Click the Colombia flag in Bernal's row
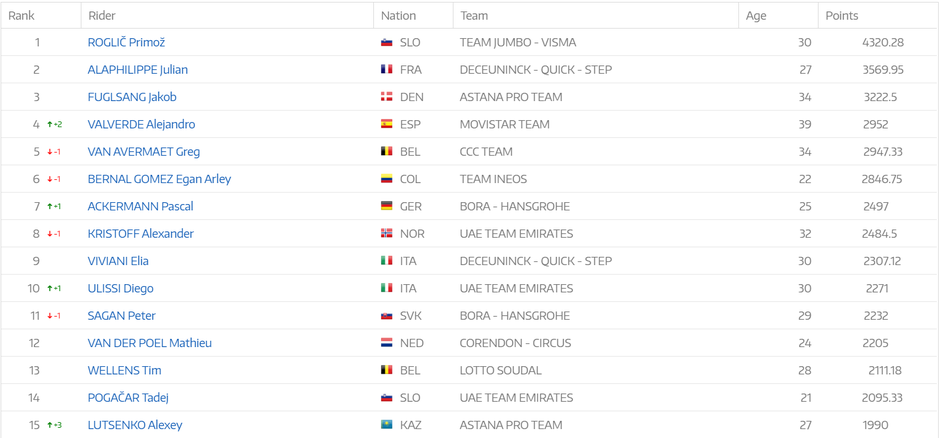The height and width of the screenshot is (438, 940). 386,179
